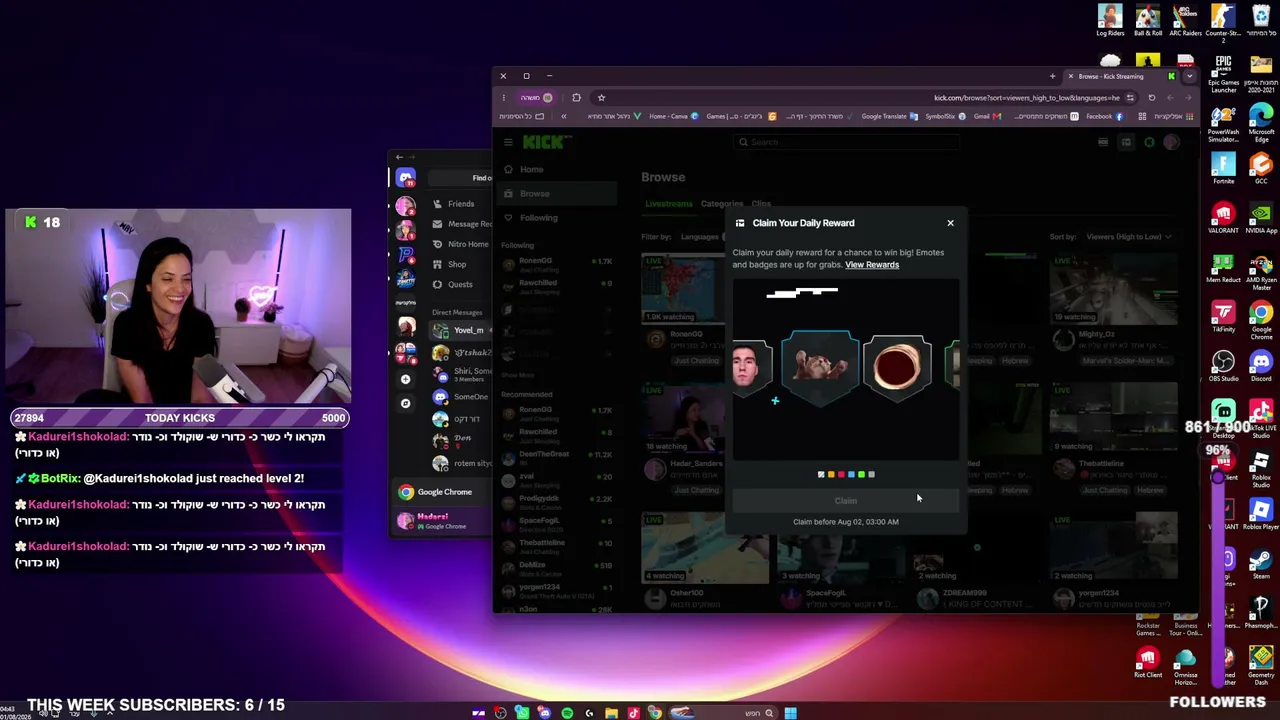Add a server with Discord plus icon
This screenshot has width=1280, height=720.
click(405, 380)
